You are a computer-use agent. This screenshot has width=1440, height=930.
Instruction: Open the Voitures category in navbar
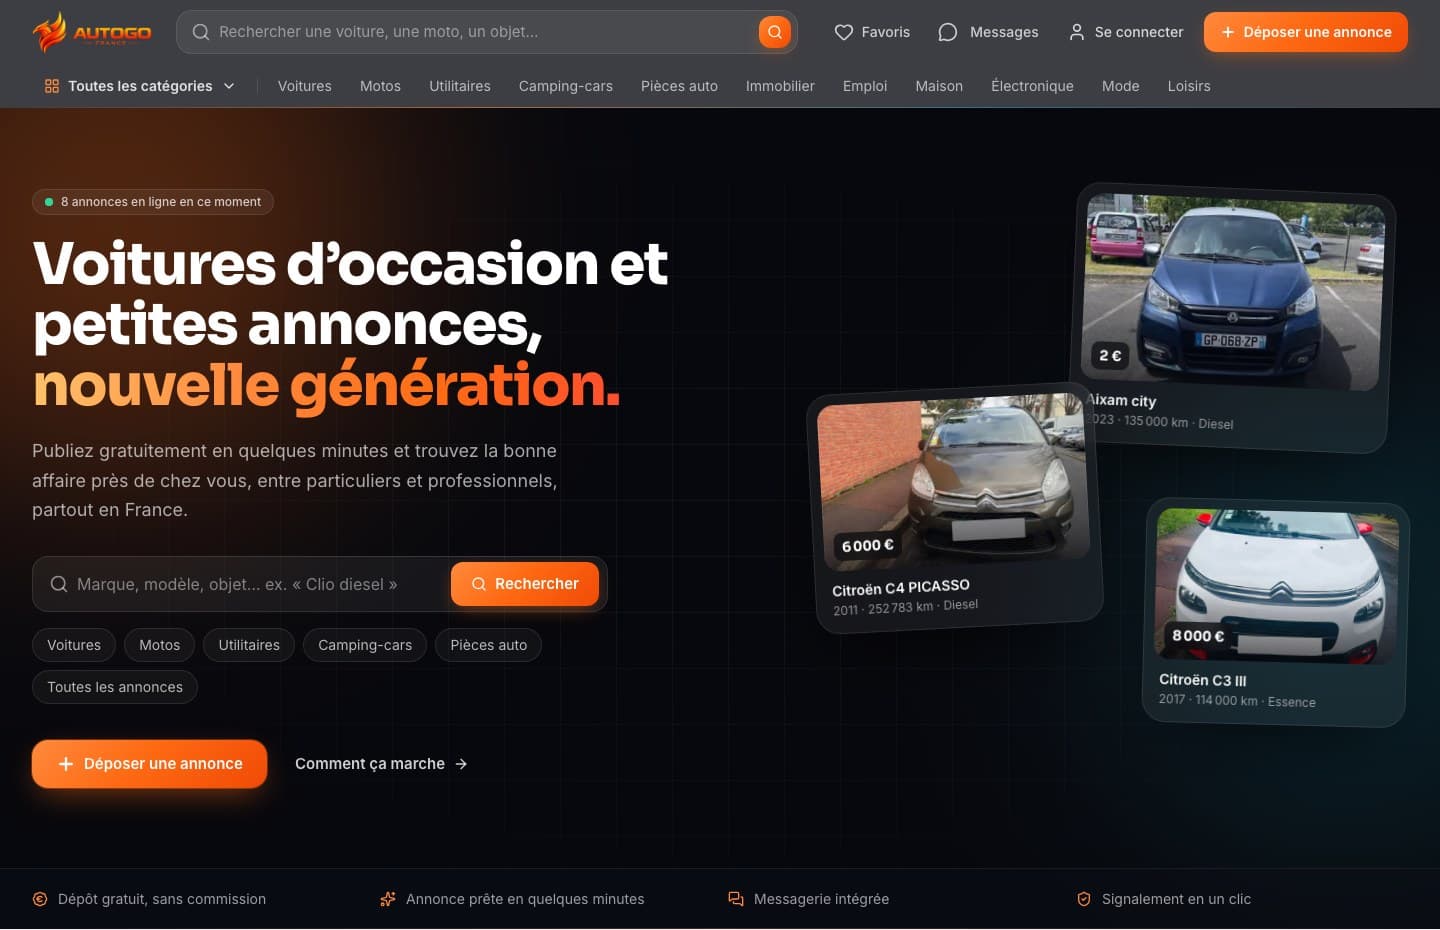(x=304, y=86)
